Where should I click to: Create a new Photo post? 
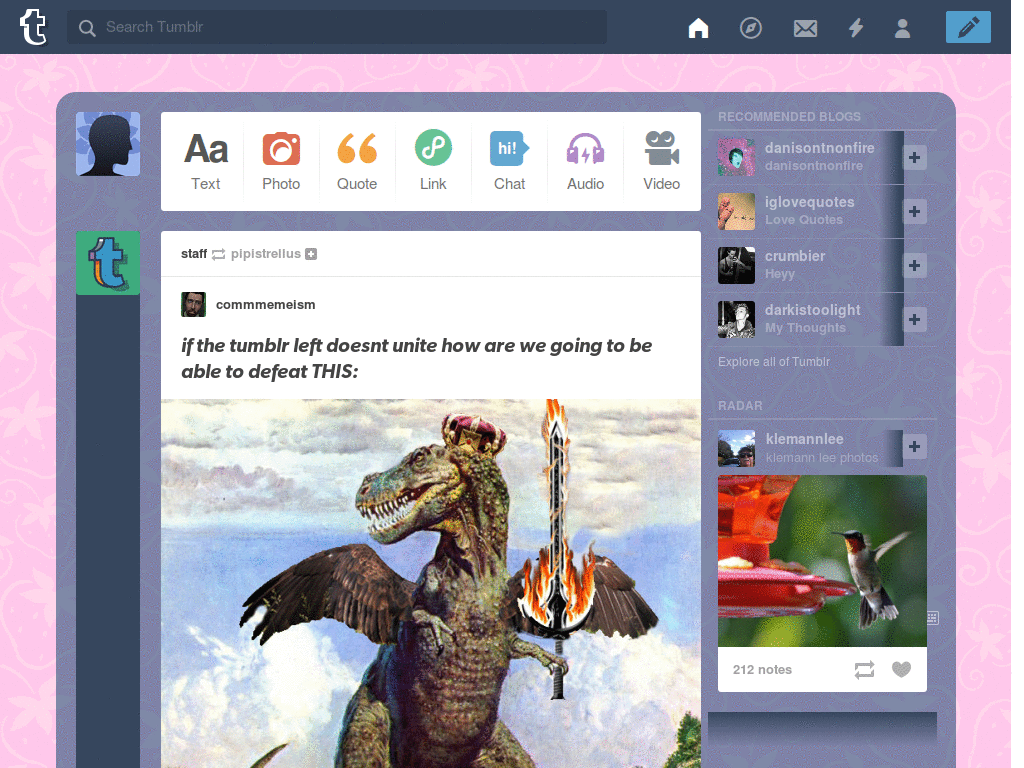tap(281, 161)
